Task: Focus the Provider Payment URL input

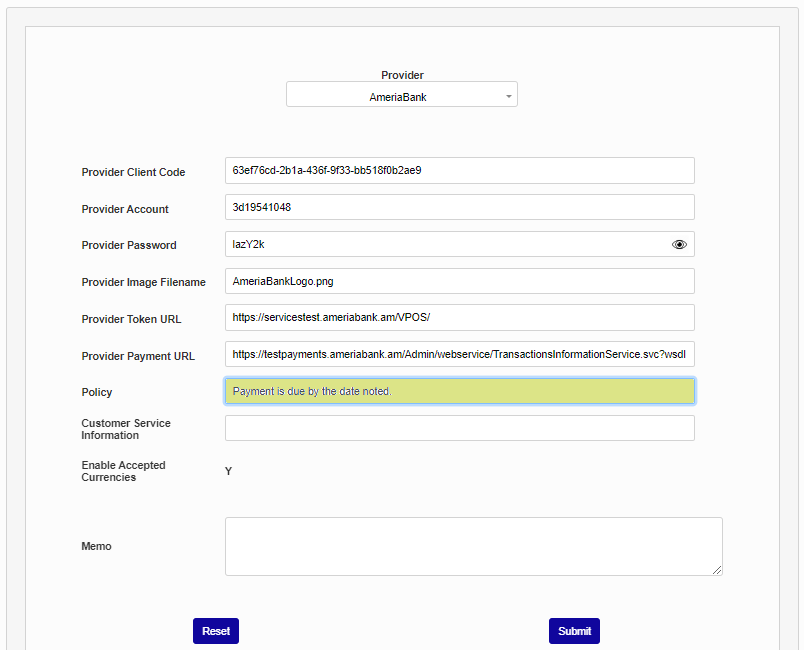Action: (x=459, y=354)
